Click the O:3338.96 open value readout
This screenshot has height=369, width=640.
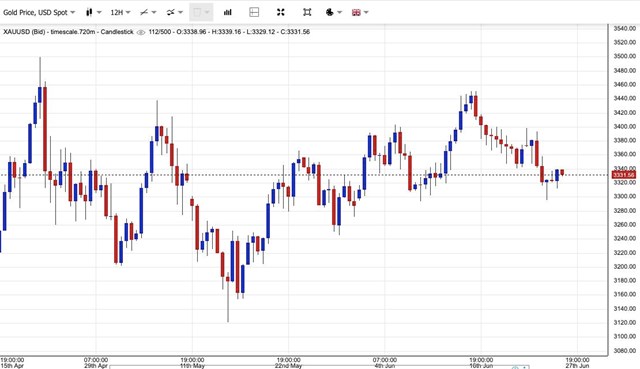click(x=191, y=32)
